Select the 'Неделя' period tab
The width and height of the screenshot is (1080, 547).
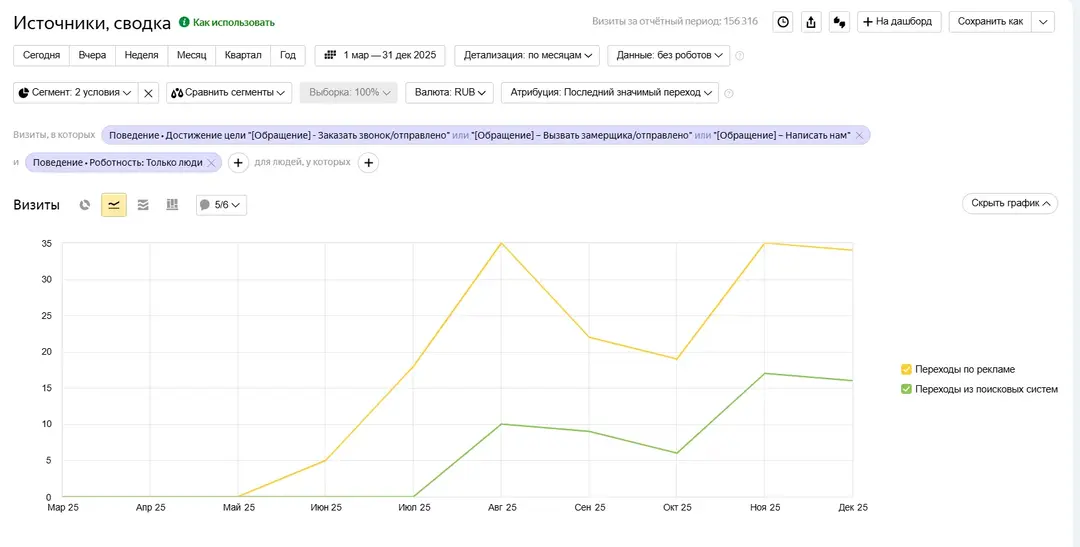pos(141,56)
